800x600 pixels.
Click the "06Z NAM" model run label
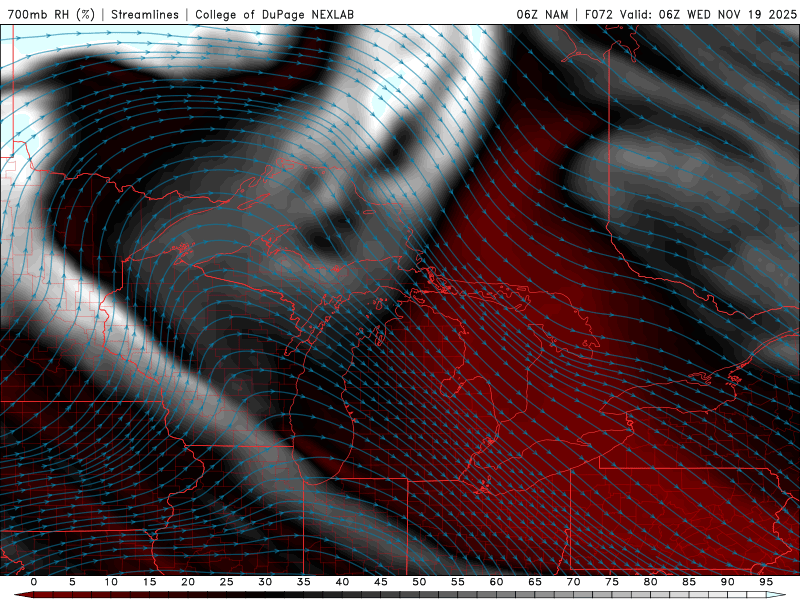[542, 14]
